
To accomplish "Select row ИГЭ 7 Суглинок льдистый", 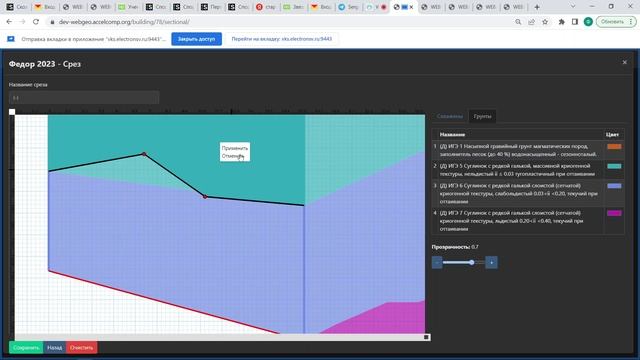I will tap(528, 221).
